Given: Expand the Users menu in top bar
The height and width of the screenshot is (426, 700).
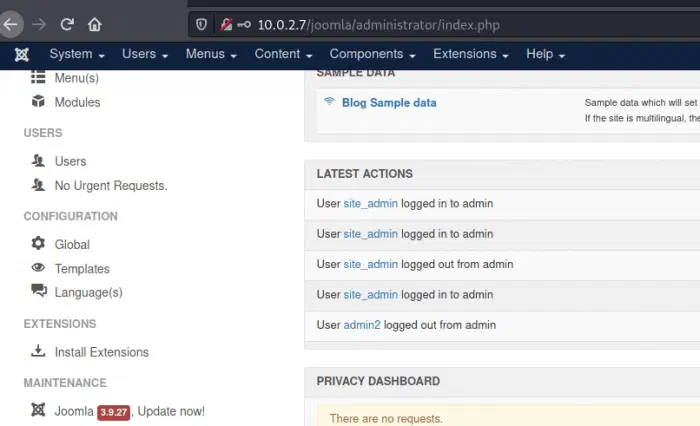Looking at the screenshot, I should pos(145,54).
